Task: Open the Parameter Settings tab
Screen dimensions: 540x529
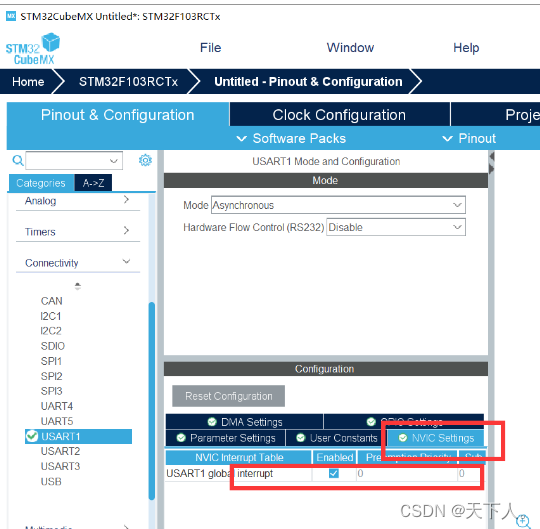Action: pyautogui.click(x=226, y=438)
